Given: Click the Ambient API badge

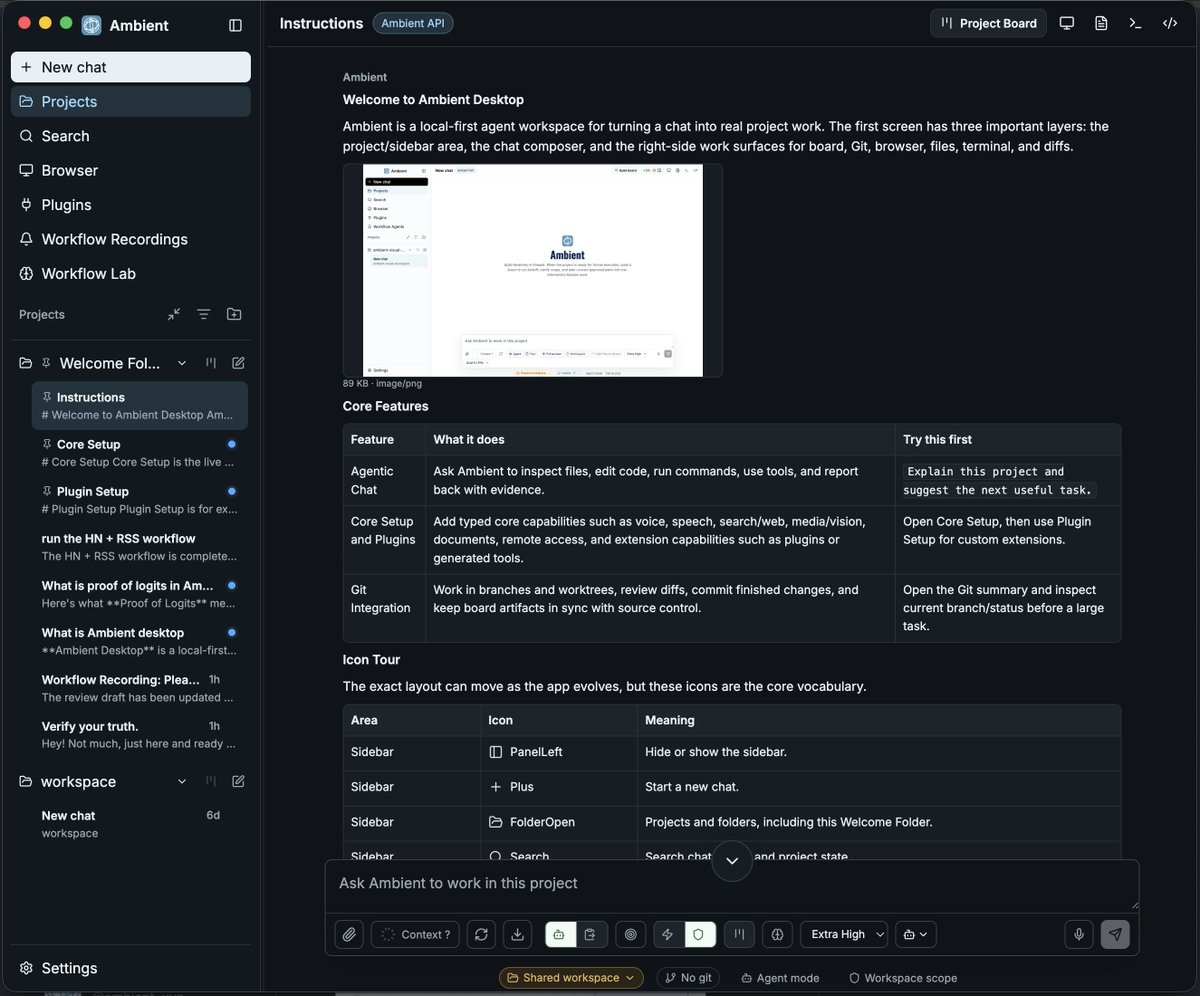Looking at the screenshot, I should point(413,23).
